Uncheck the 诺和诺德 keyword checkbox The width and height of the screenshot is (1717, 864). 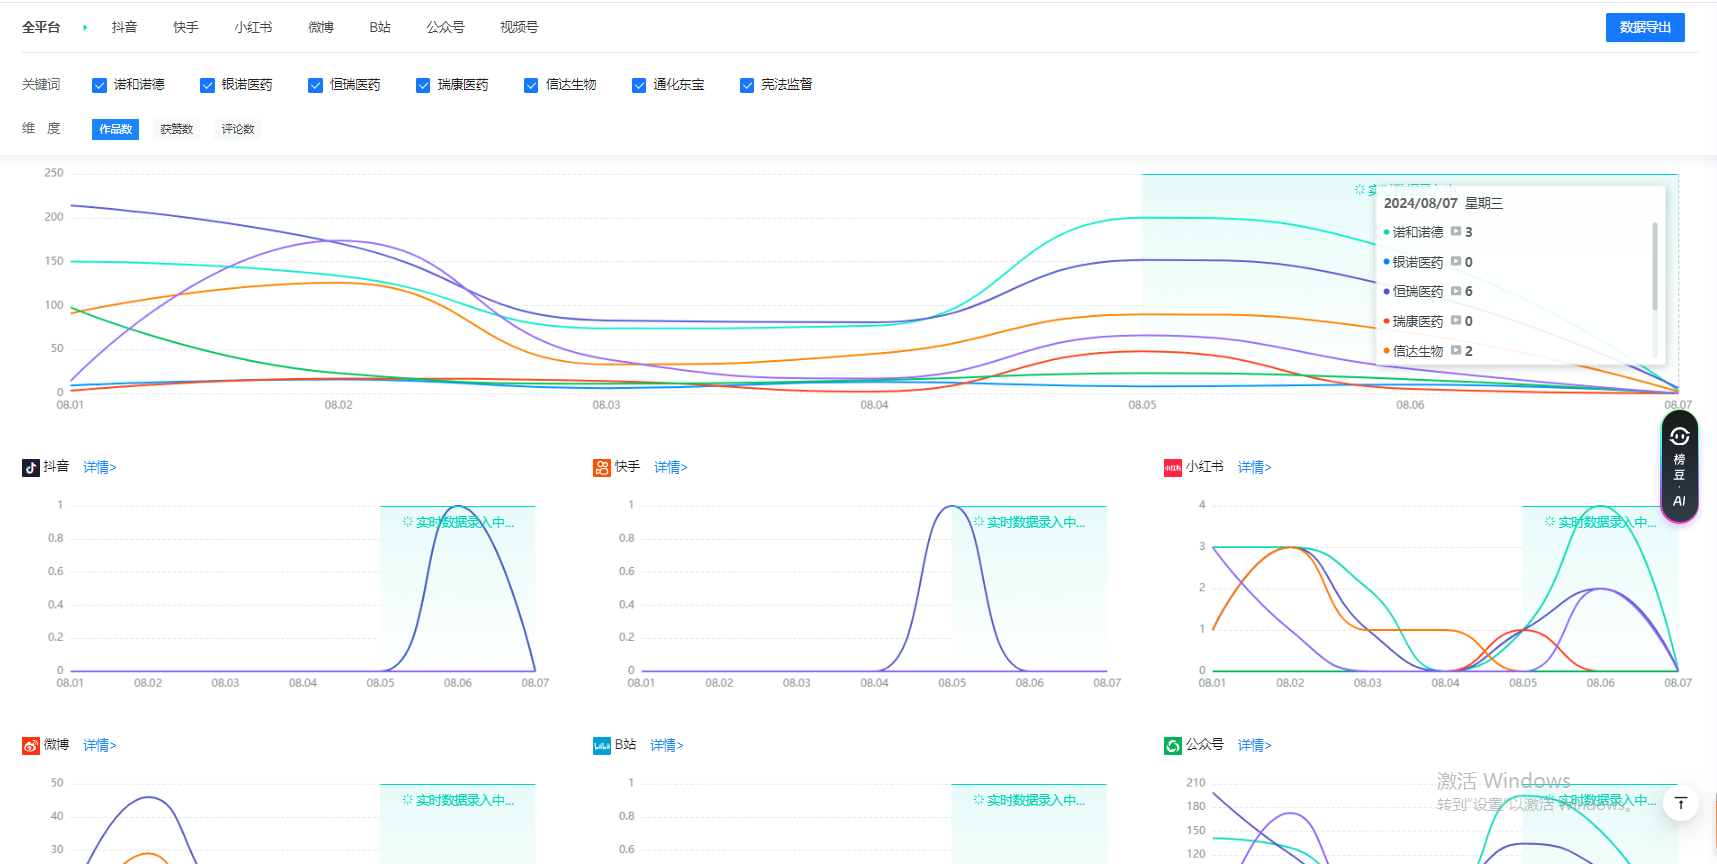[x=99, y=85]
